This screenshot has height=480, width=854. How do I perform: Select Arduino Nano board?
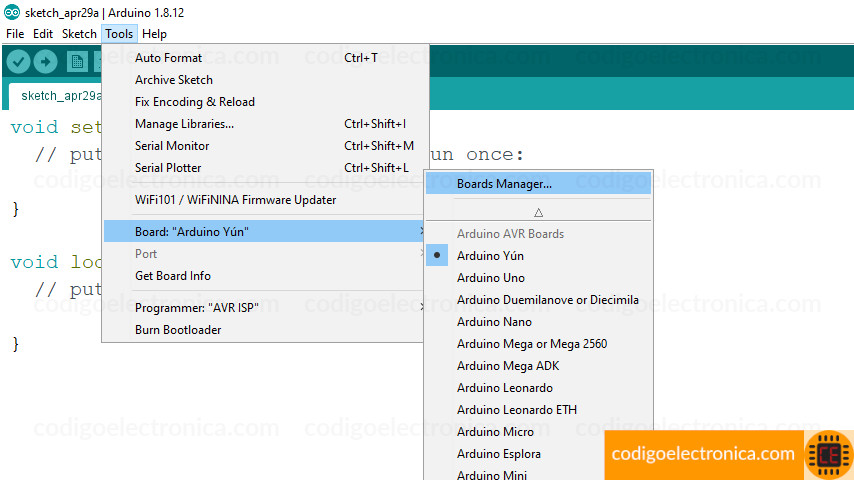[x=538, y=322]
